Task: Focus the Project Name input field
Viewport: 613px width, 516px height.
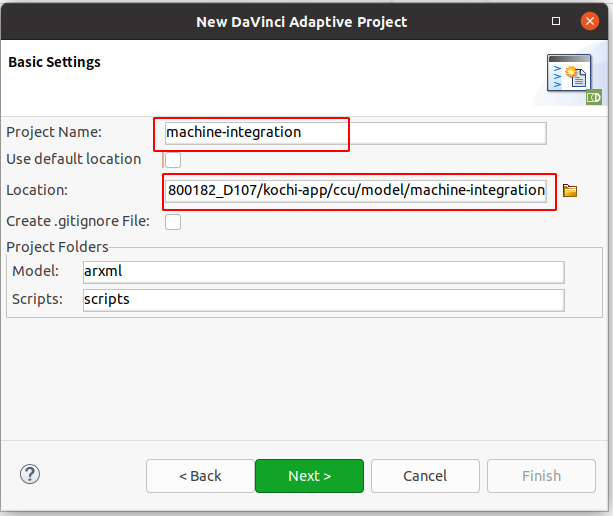Action: pos(355,133)
